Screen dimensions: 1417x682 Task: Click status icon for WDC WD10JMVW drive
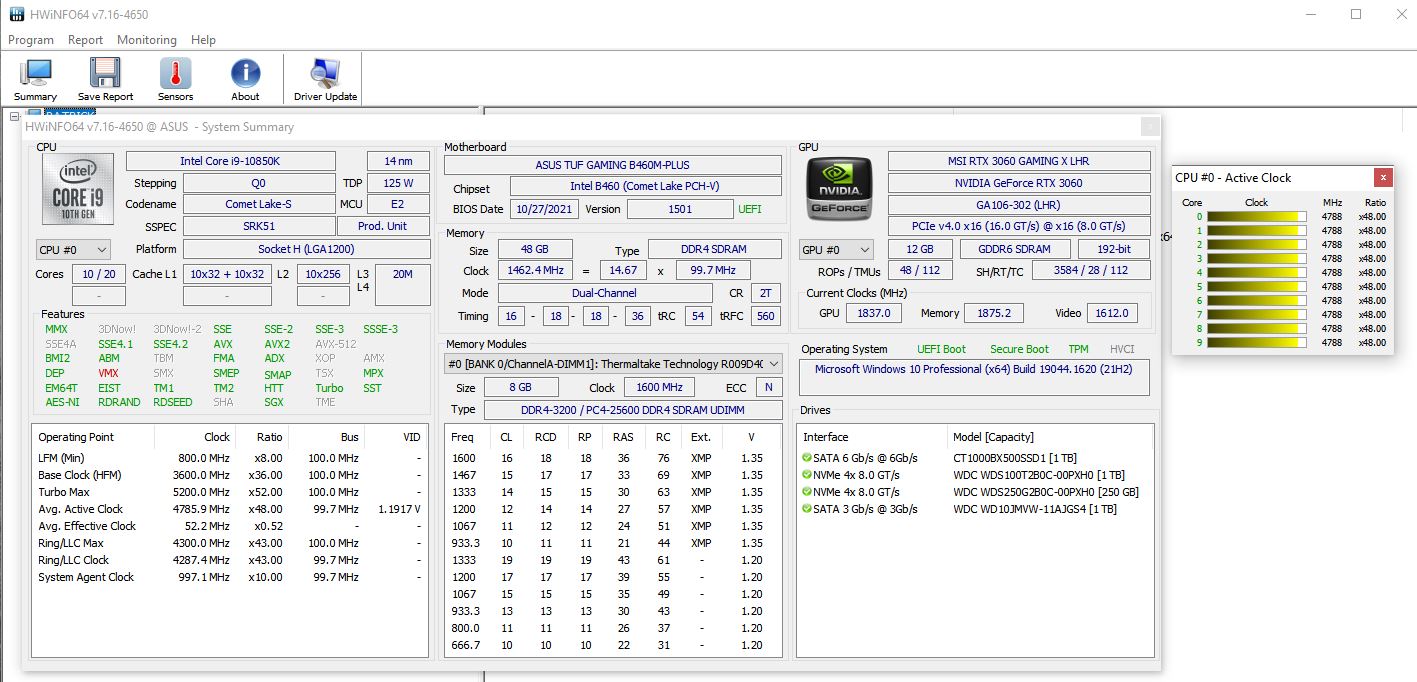[x=806, y=509]
